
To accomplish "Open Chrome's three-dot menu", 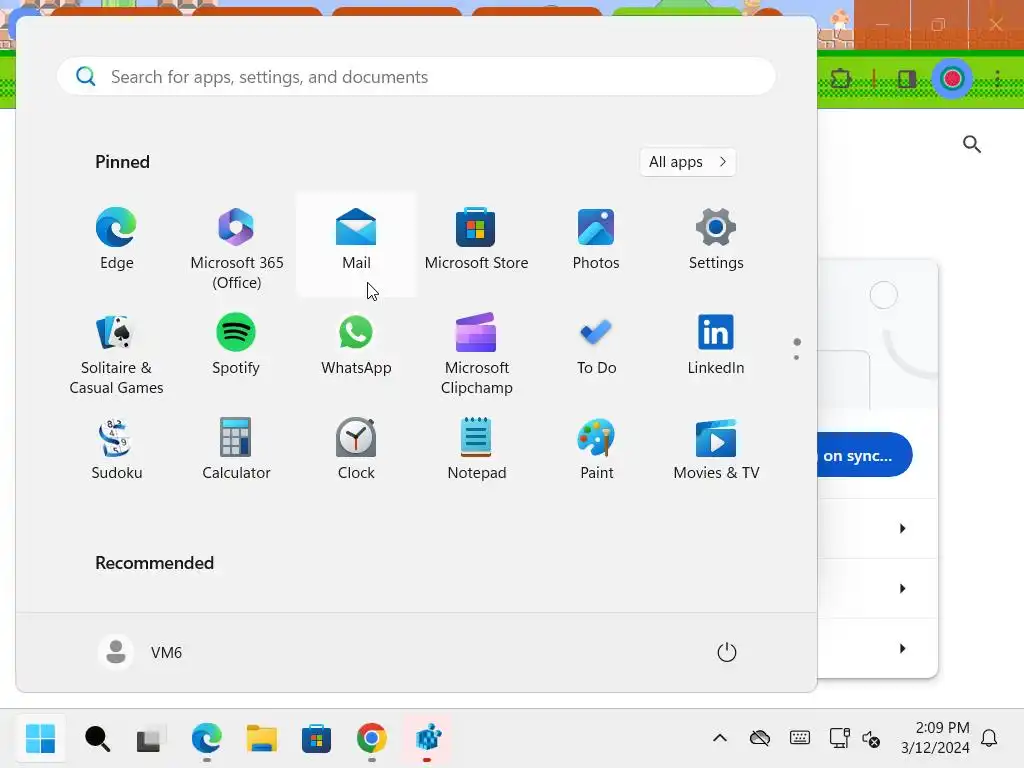I will point(997,79).
